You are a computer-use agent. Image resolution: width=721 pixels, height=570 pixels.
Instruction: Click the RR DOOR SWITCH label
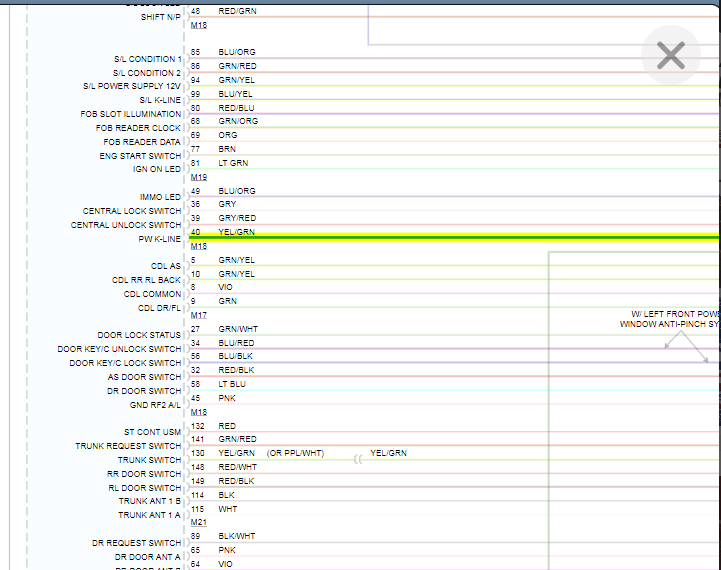144,474
